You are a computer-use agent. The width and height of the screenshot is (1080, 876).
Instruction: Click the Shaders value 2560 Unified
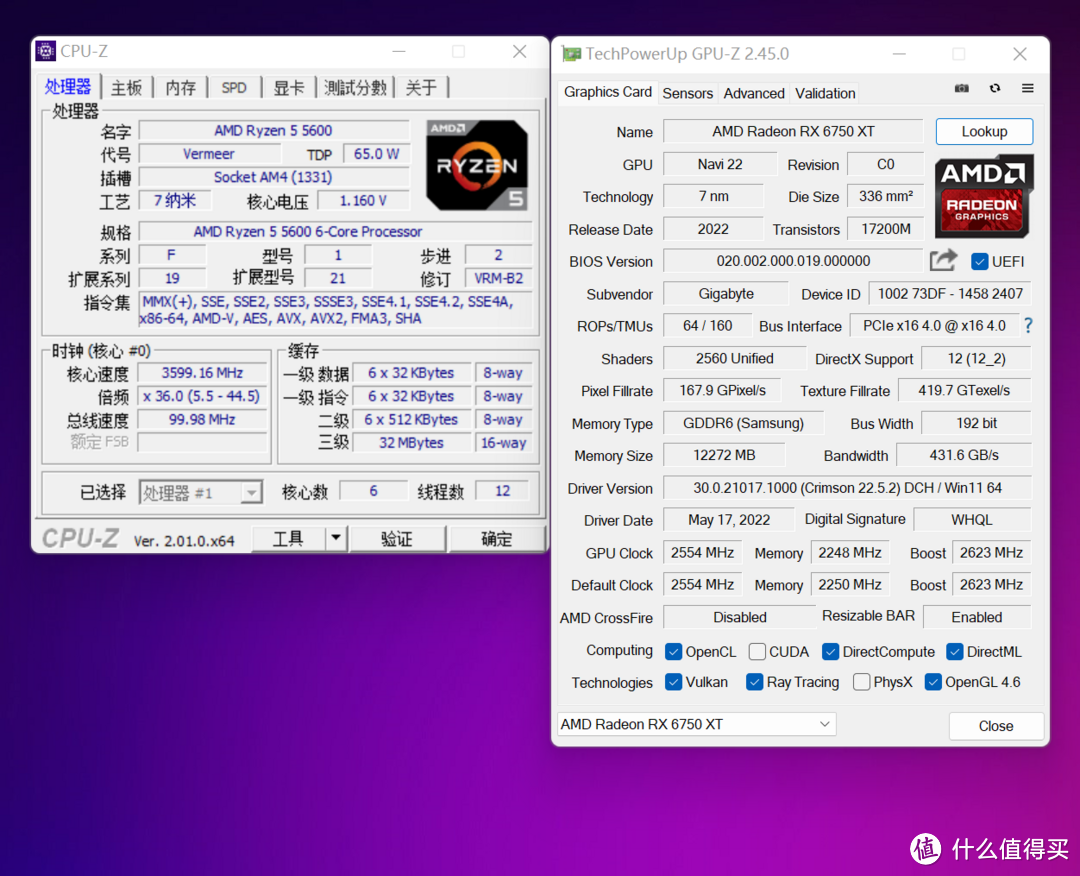734,358
